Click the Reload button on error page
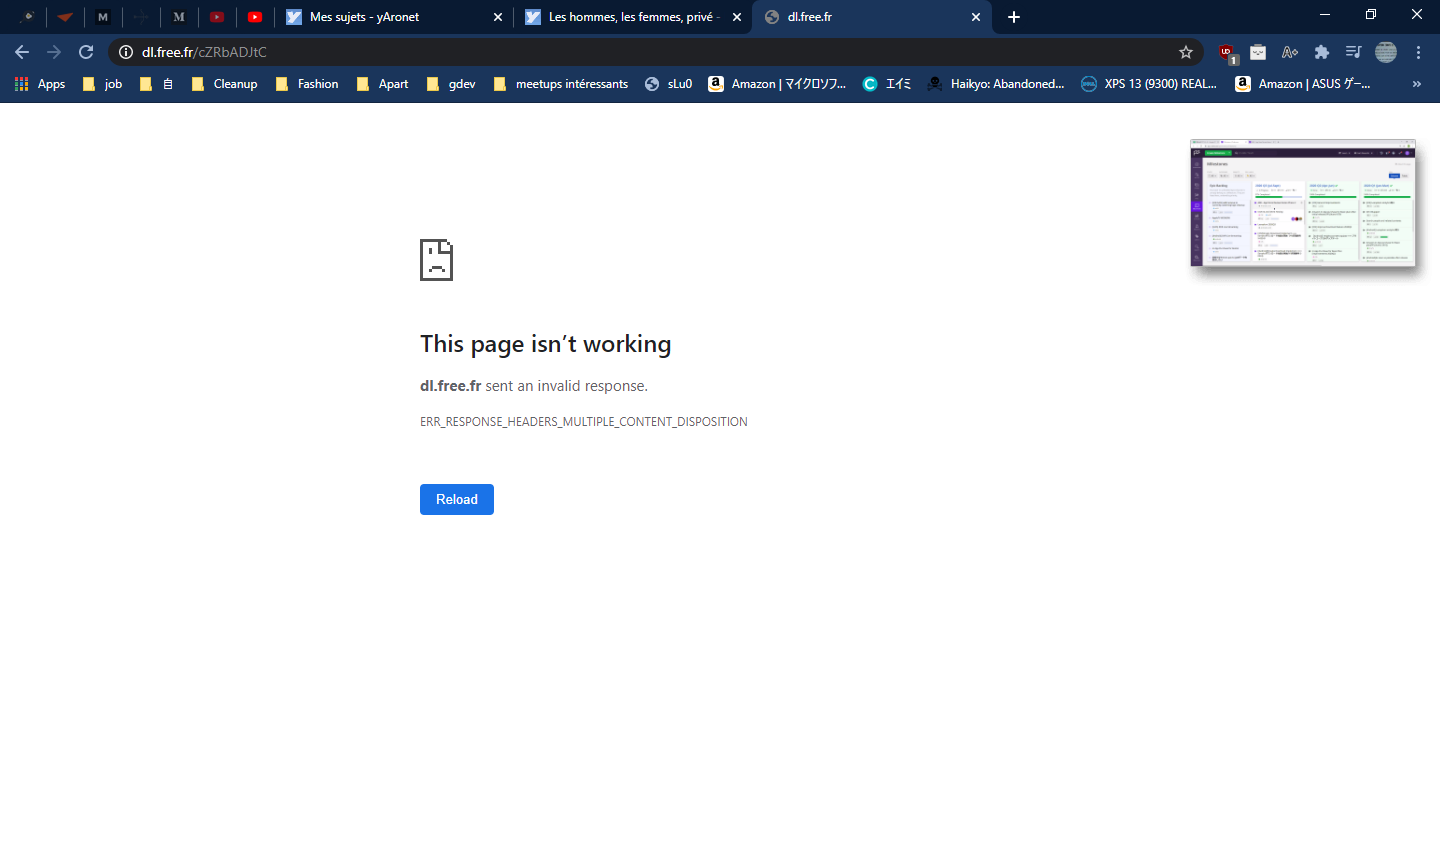This screenshot has height=860, width=1440. pos(456,499)
